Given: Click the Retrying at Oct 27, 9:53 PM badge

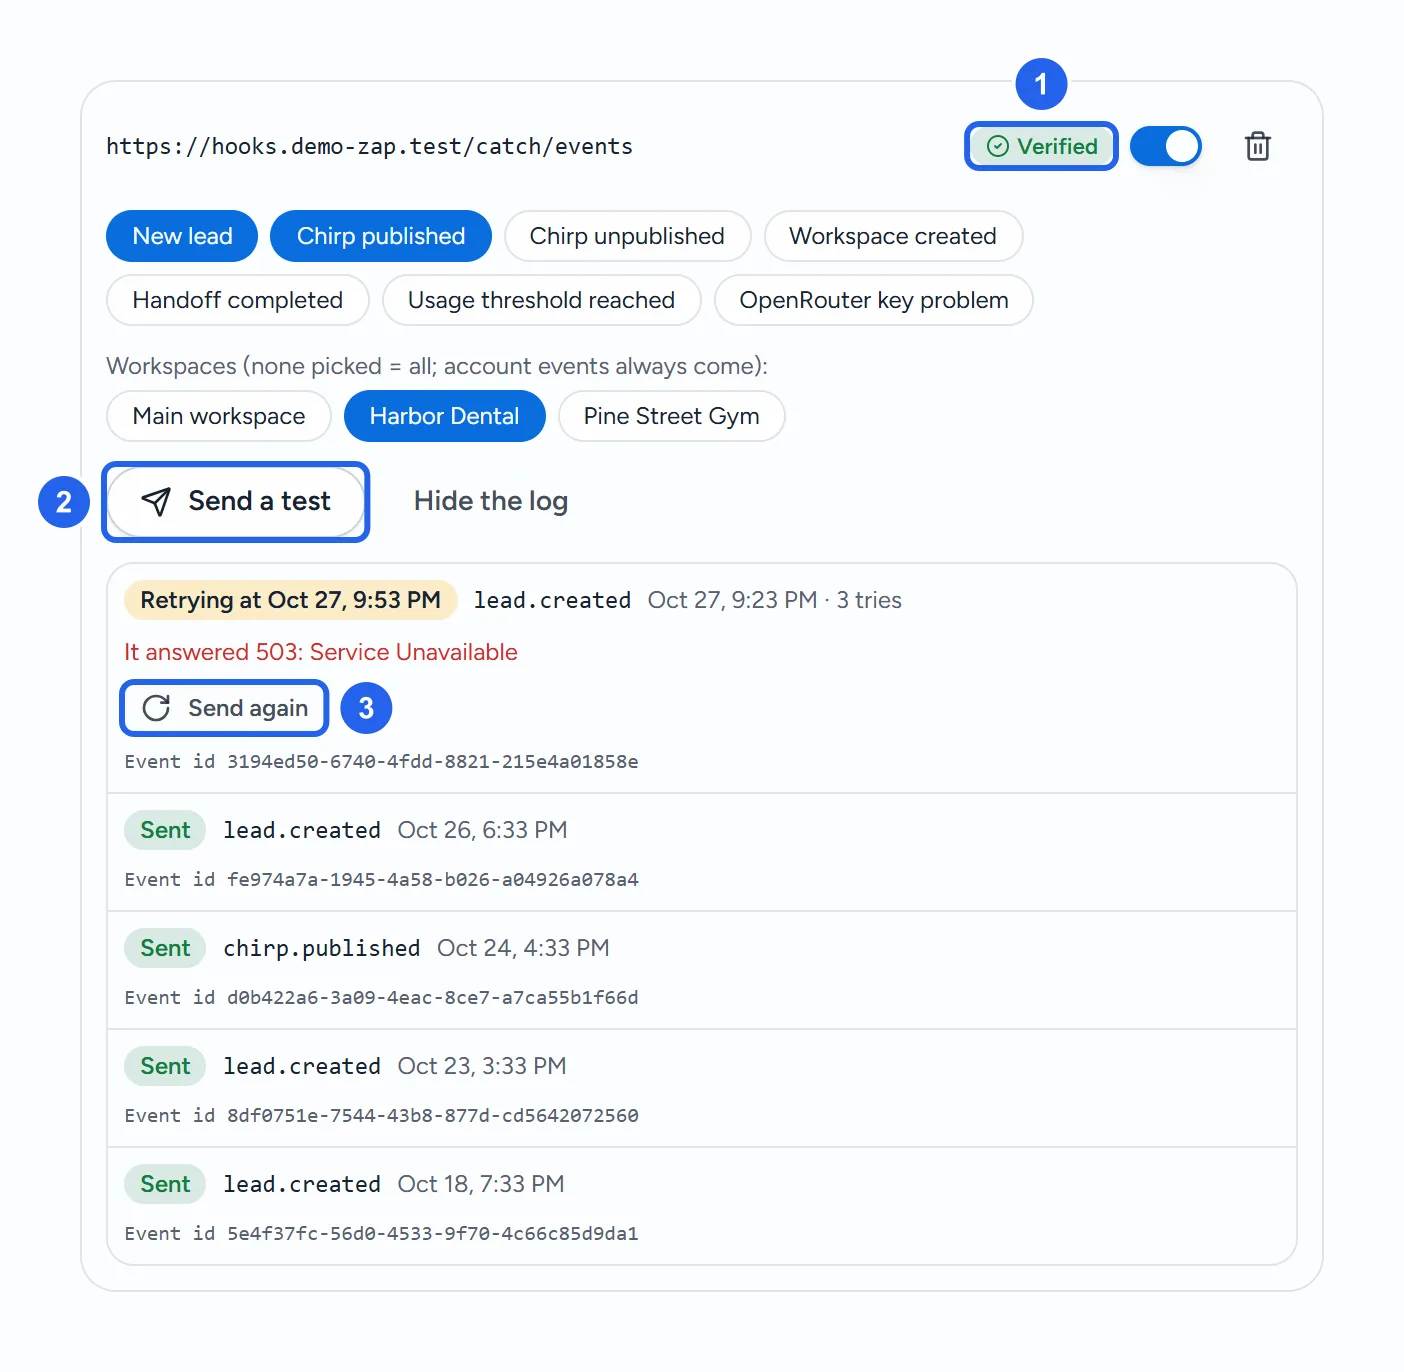Looking at the screenshot, I should tap(291, 600).
